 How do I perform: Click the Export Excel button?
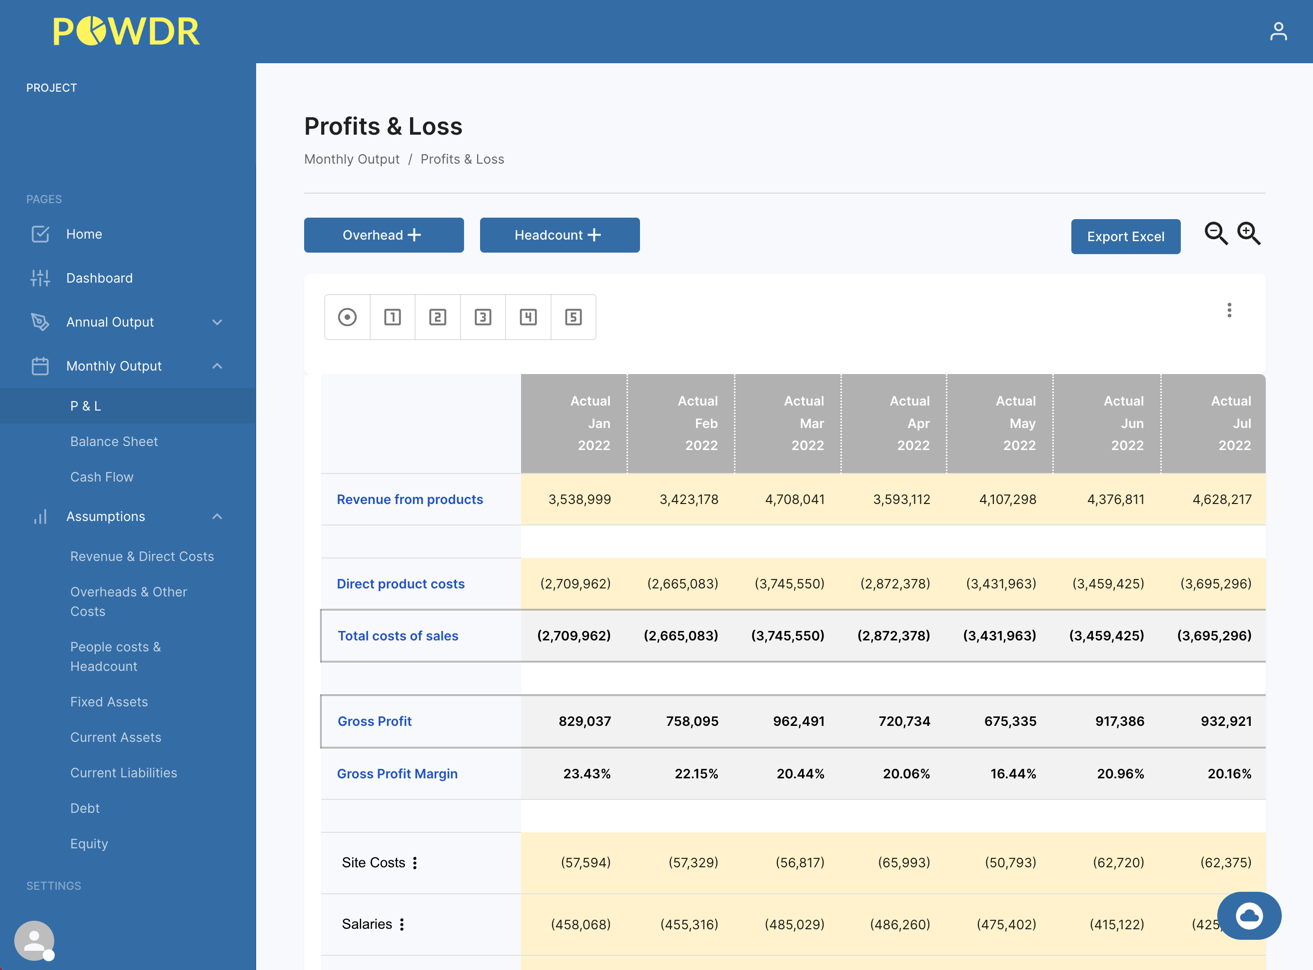click(x=1125, y=237)
